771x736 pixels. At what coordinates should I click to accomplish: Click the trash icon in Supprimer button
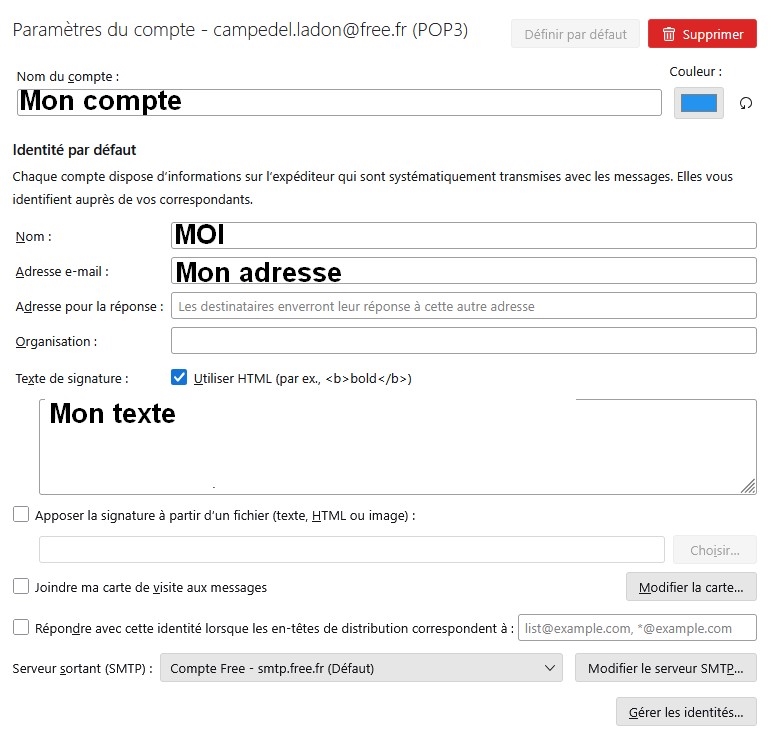click(669, 34)
